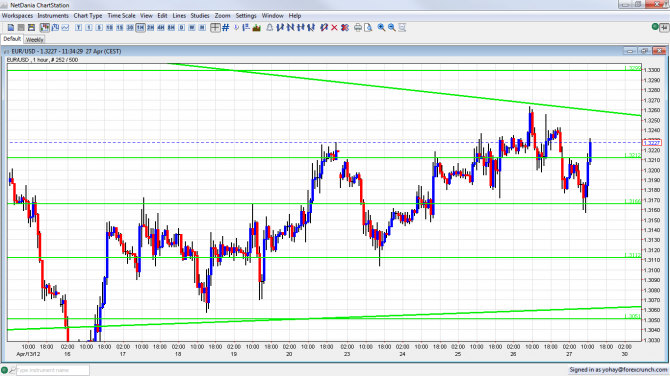Open the Edit menu
The width and height of the screenshot is (670, 376).
coord(162,16)
